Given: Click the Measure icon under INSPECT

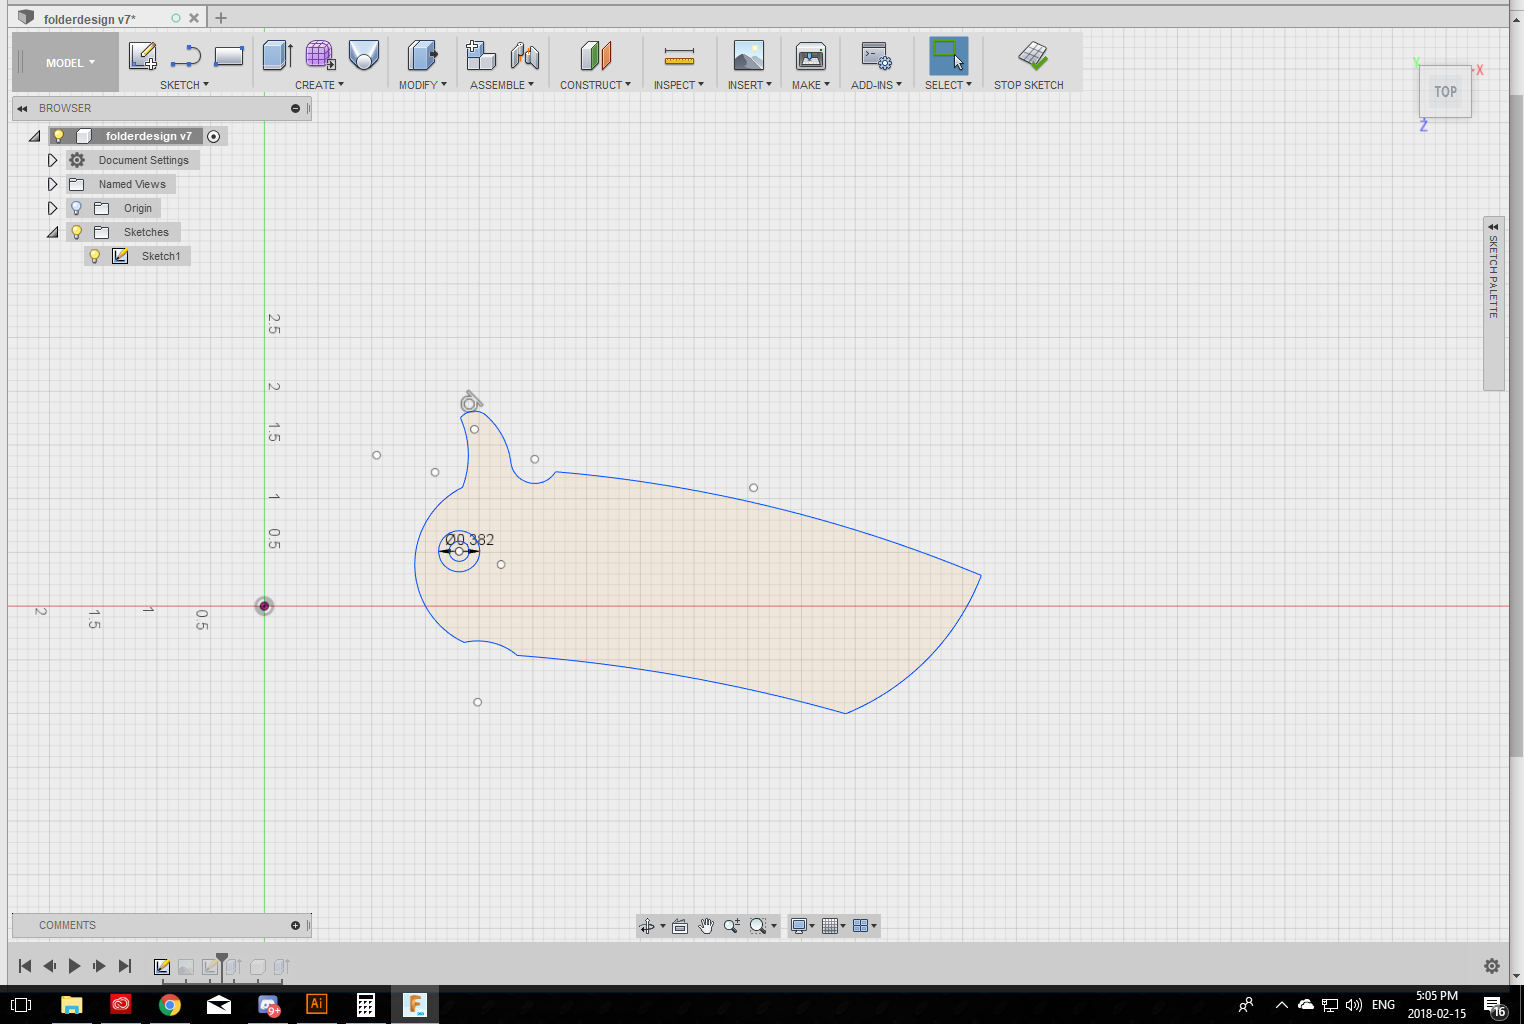Looking at the screenshot, I should [679, 56].
